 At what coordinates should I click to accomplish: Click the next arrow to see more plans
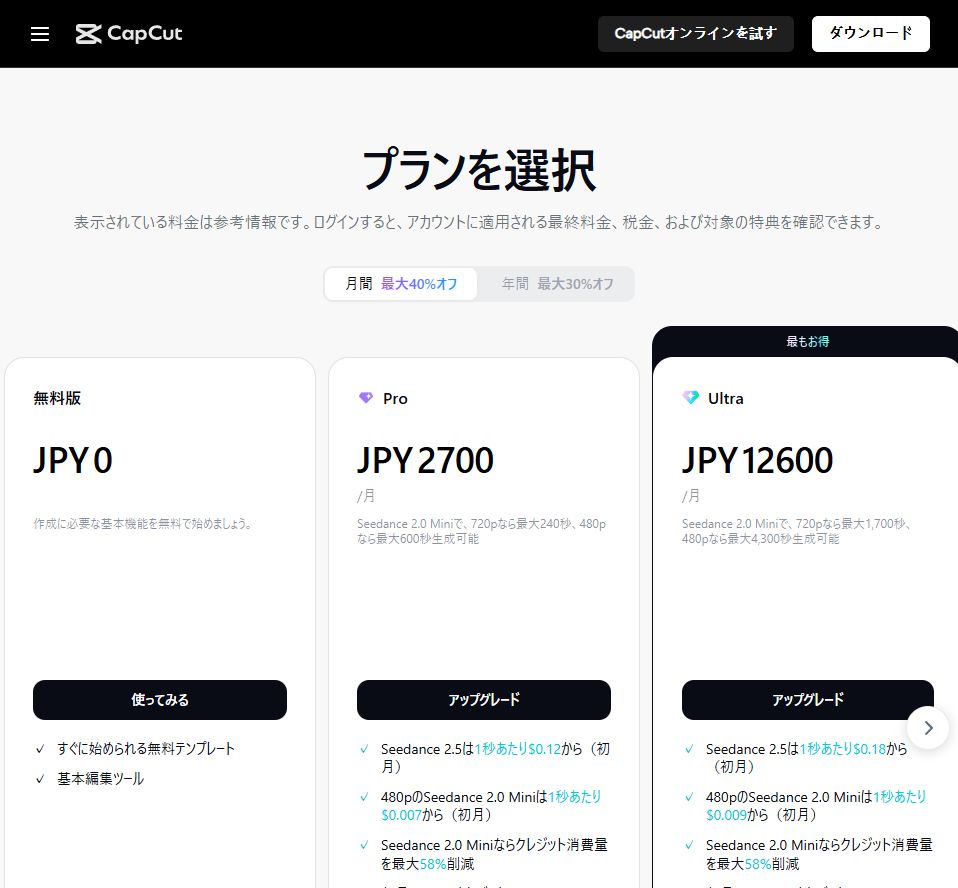pos(928,727)
